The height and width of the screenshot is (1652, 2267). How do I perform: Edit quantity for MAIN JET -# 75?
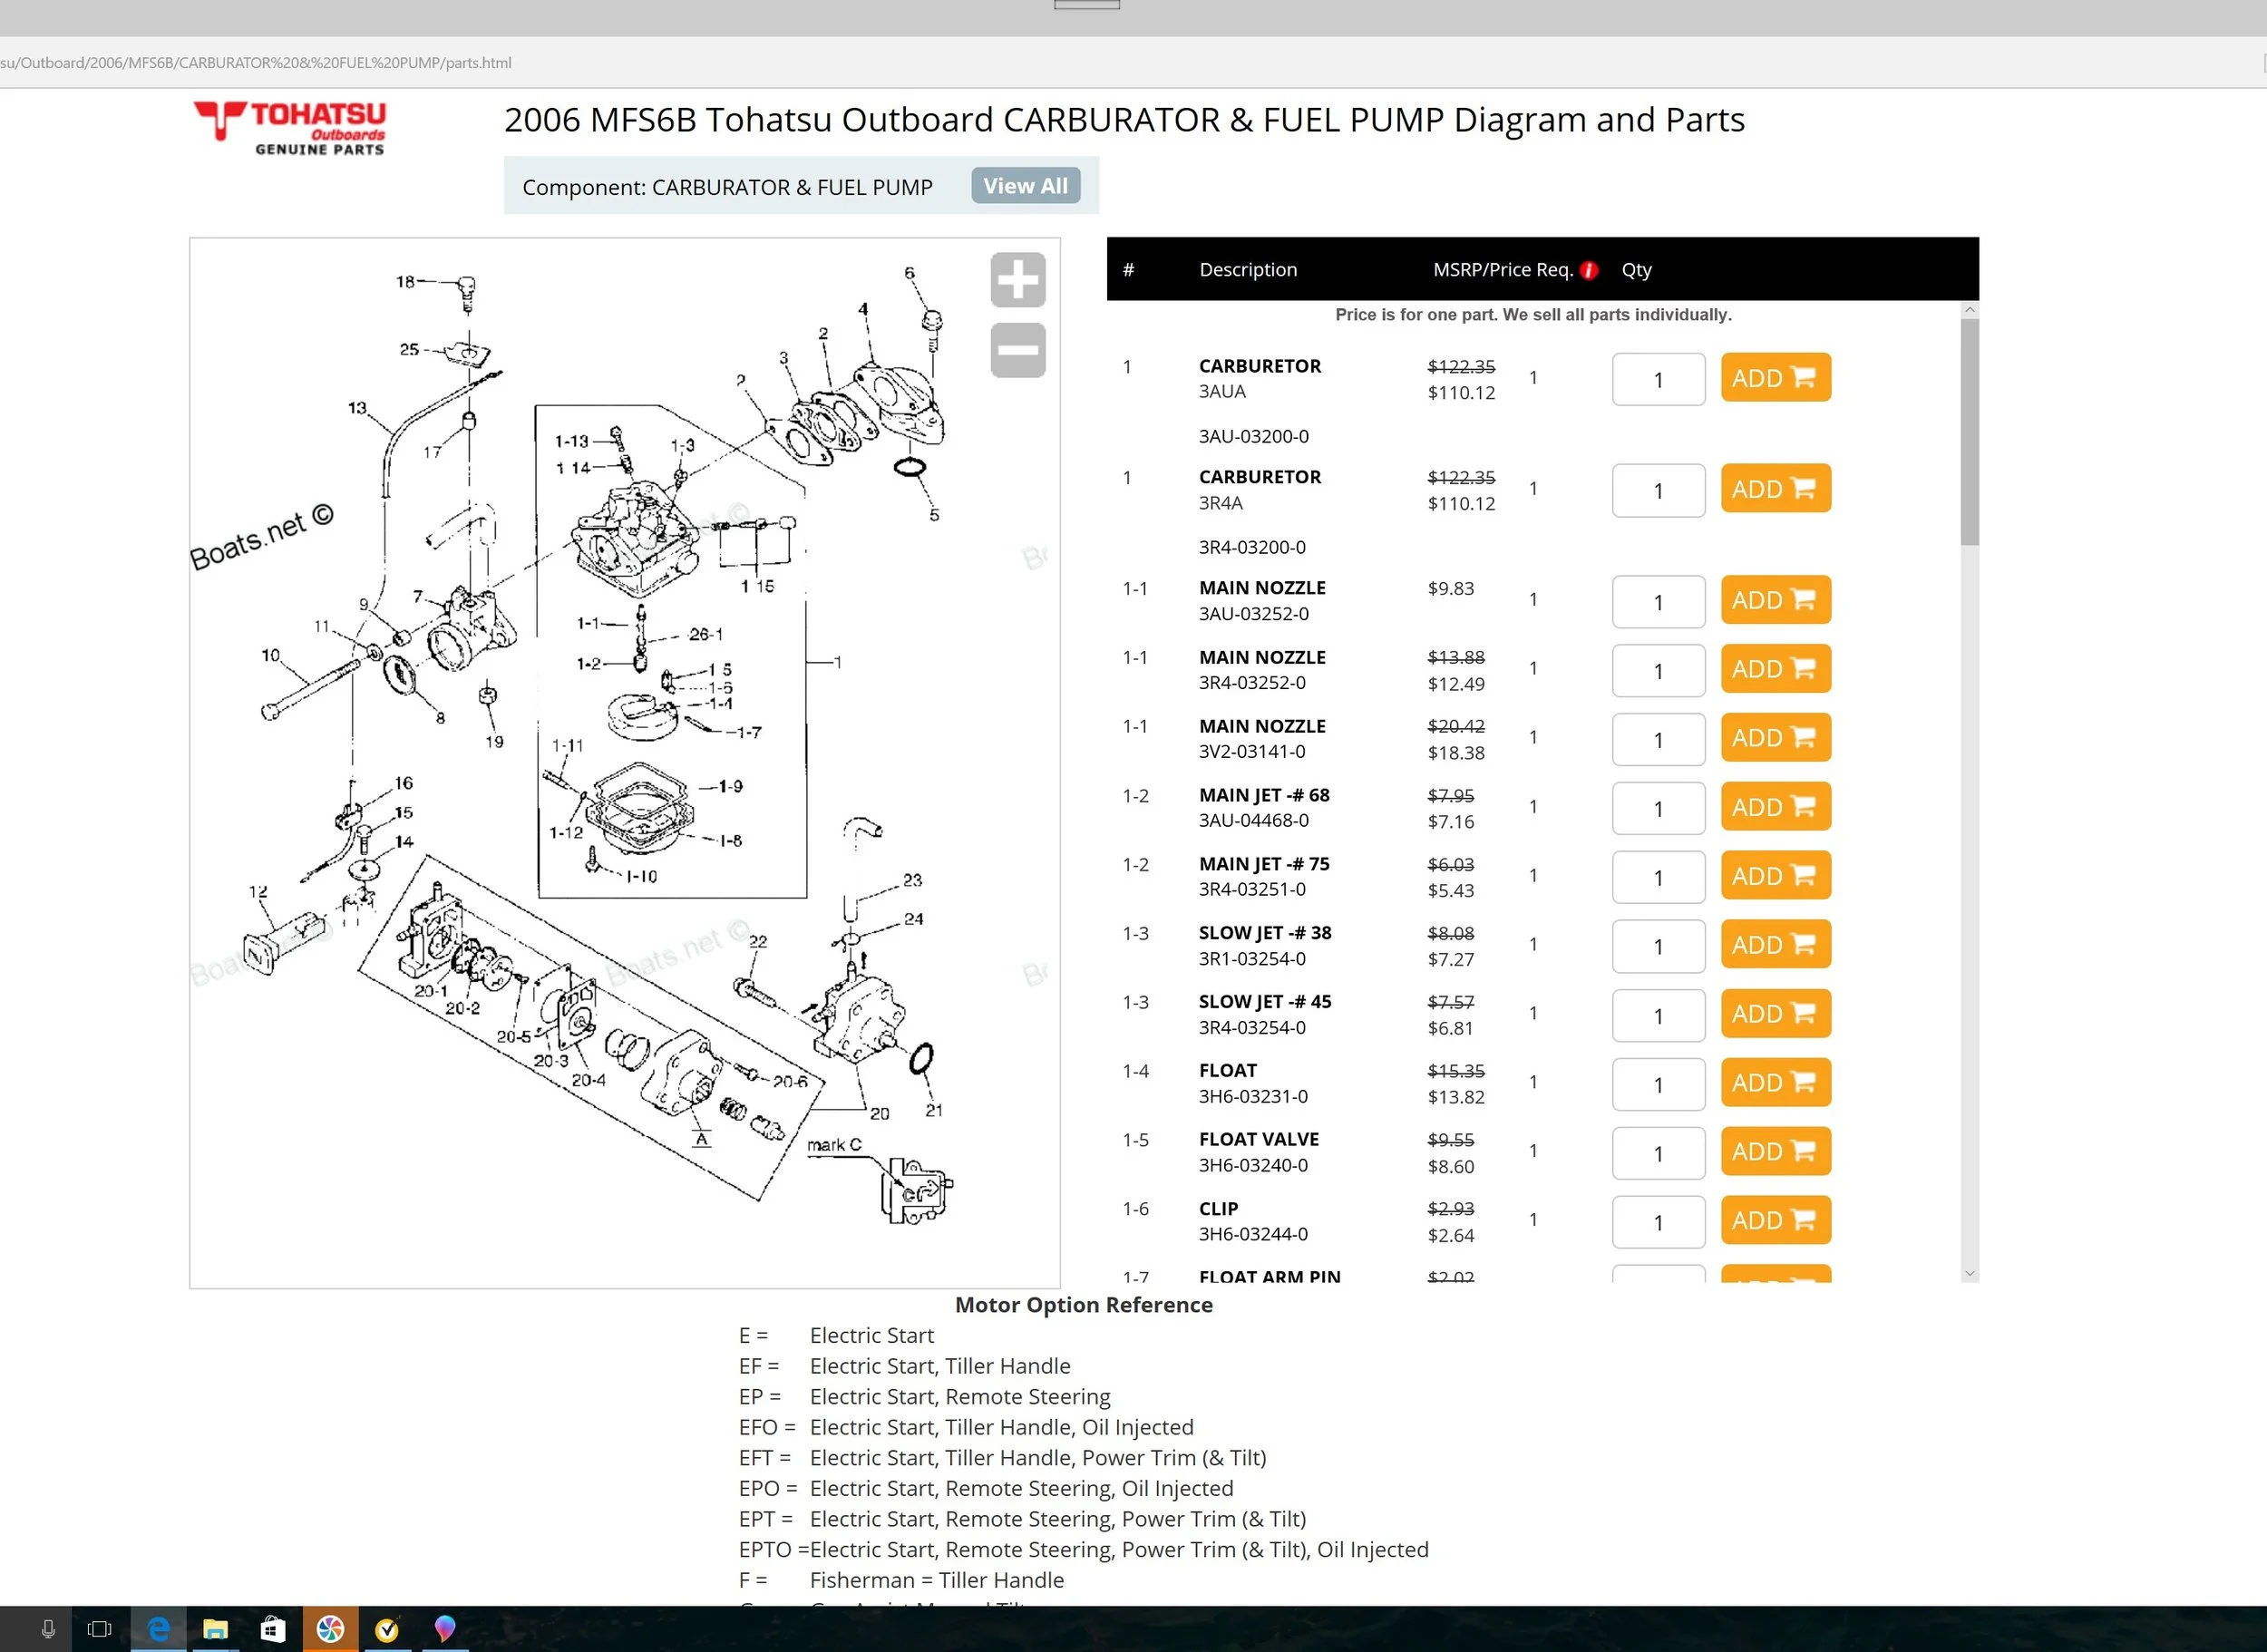pyautogui.click(x=1658, y=878)
